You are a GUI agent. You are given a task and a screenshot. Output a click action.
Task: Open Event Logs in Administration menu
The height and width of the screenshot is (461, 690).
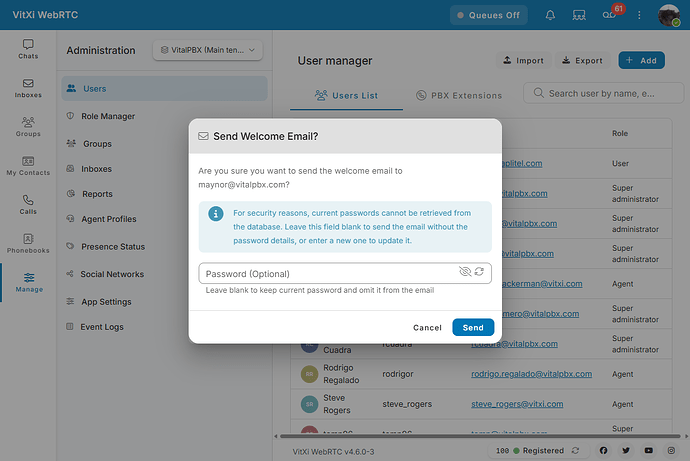tap(102, 327)
